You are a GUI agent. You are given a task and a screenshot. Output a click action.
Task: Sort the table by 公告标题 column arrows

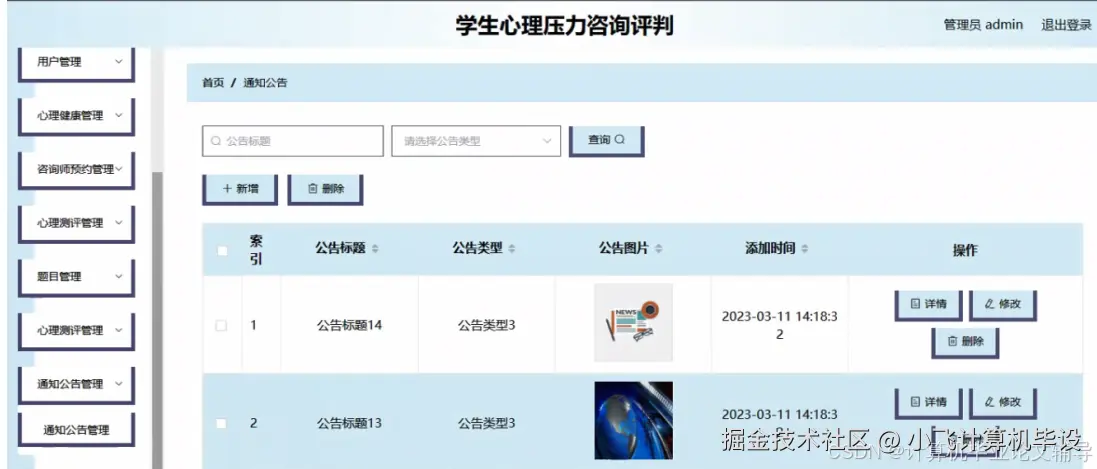[375, 248]
